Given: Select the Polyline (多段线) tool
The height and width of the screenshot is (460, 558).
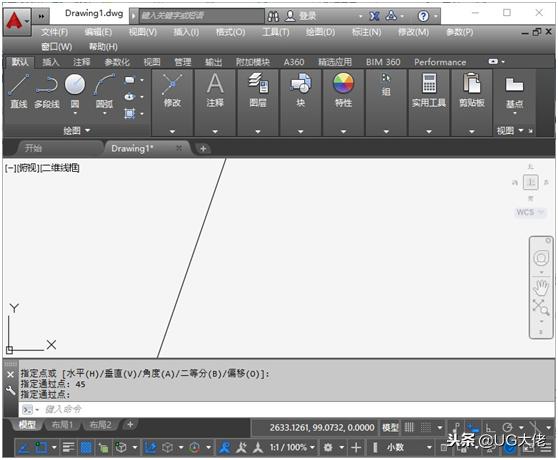Looking at the screenshot, I should (x=47, y=90).
